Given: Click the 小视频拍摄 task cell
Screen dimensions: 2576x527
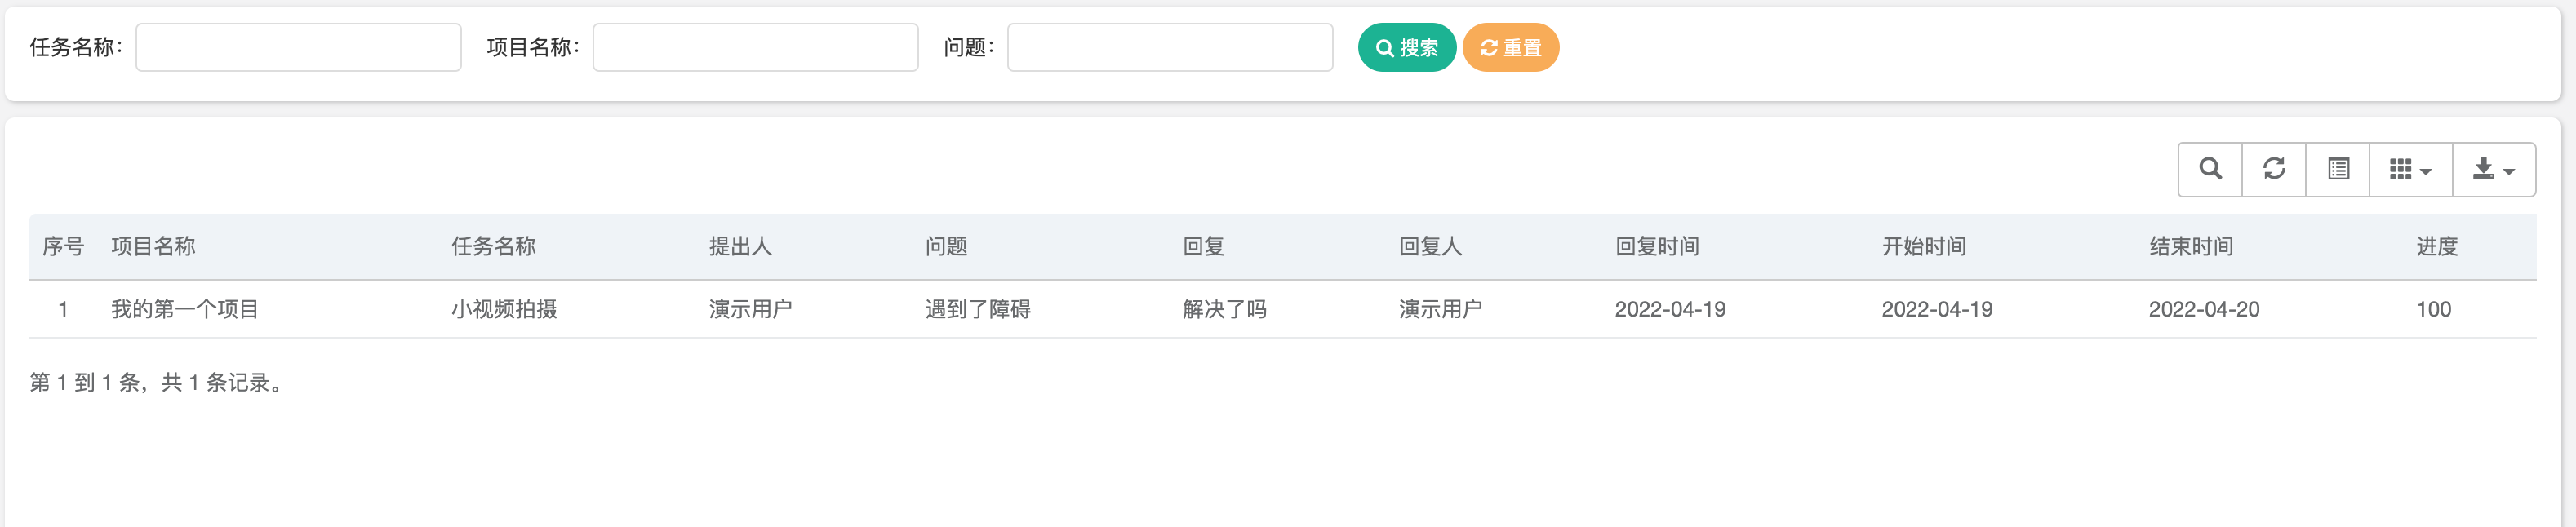Looking at the screenshot, I should tap(504, 309).
